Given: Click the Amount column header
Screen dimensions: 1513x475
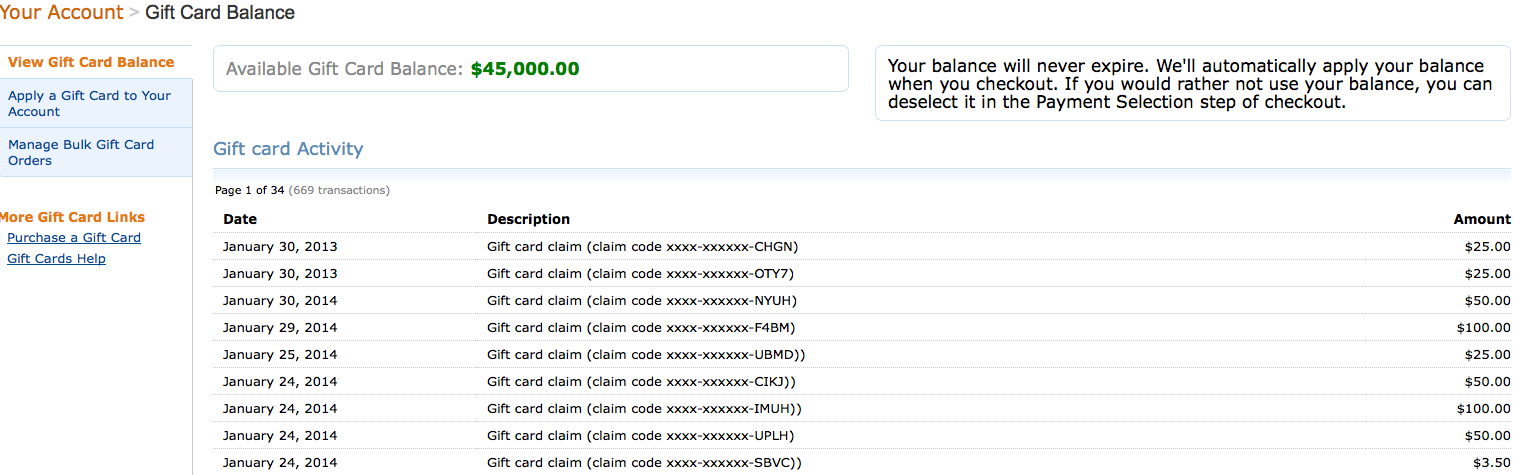Looking at the screenshot, I should (x=1482, y=219).
